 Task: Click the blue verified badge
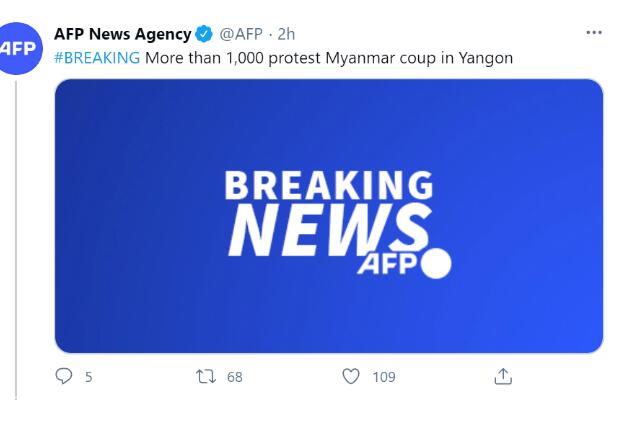204,34
